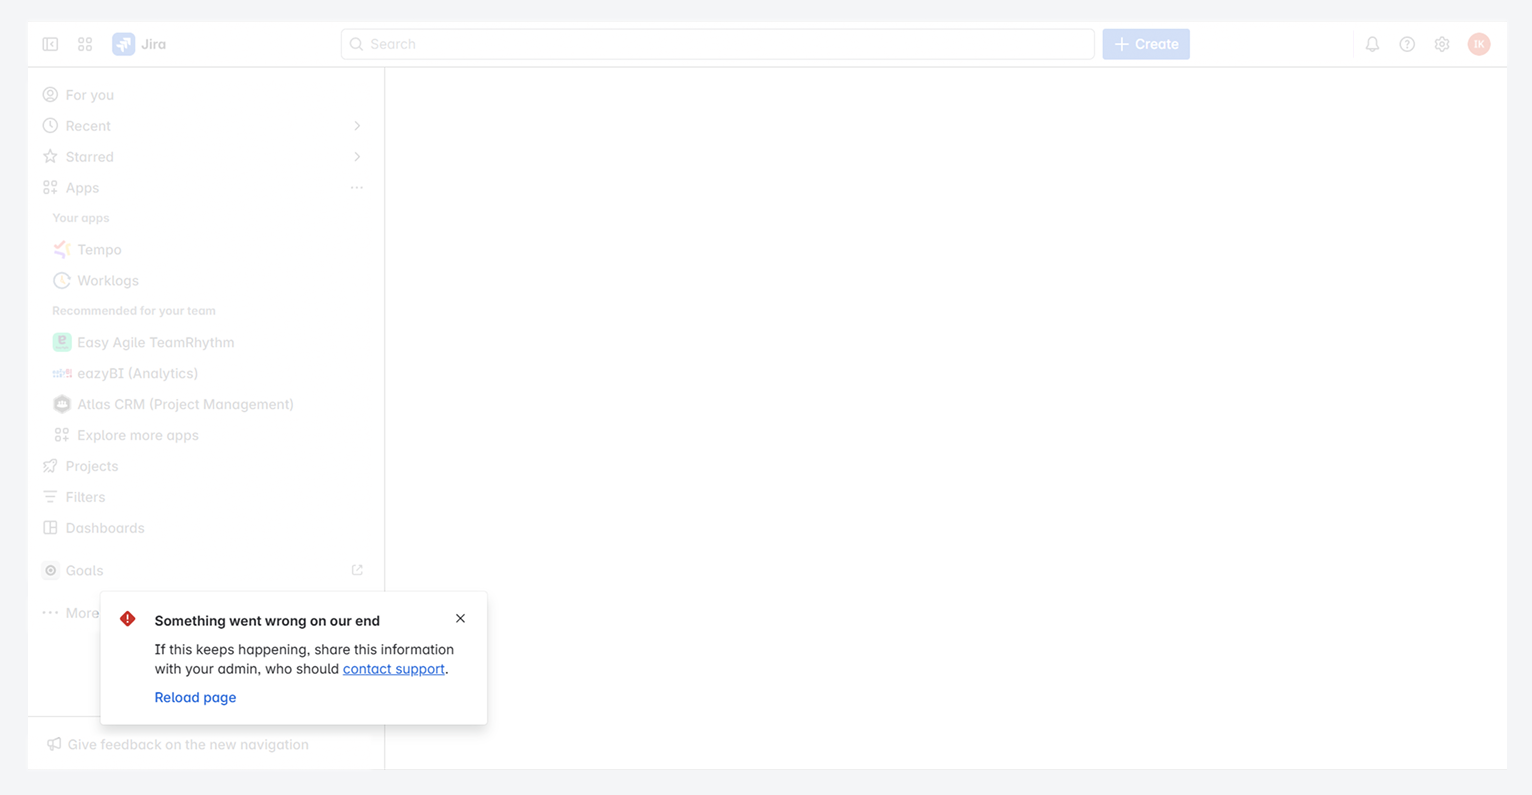Click the Explore more apps icon
This screenshot has height=795, width=1532.
point(62,435)
